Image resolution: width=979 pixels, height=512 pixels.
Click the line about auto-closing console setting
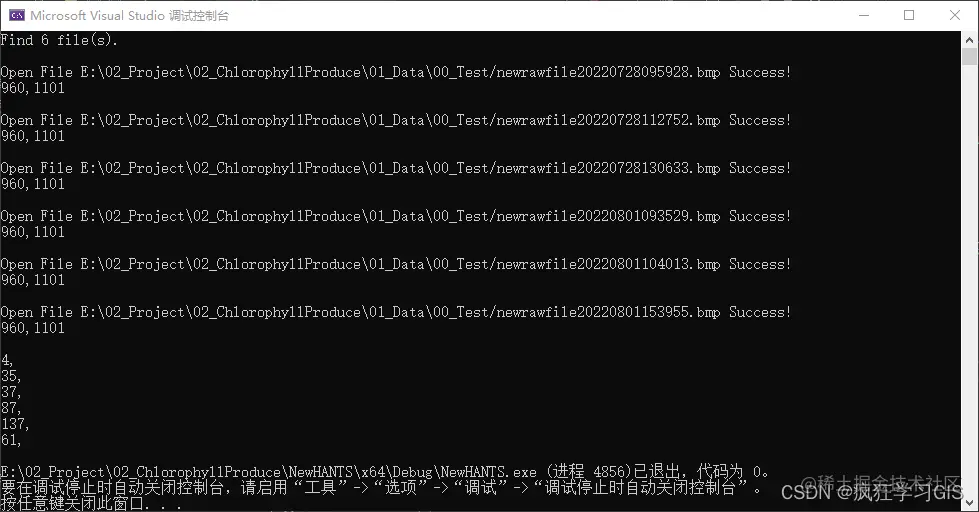(x=381, y=488)
